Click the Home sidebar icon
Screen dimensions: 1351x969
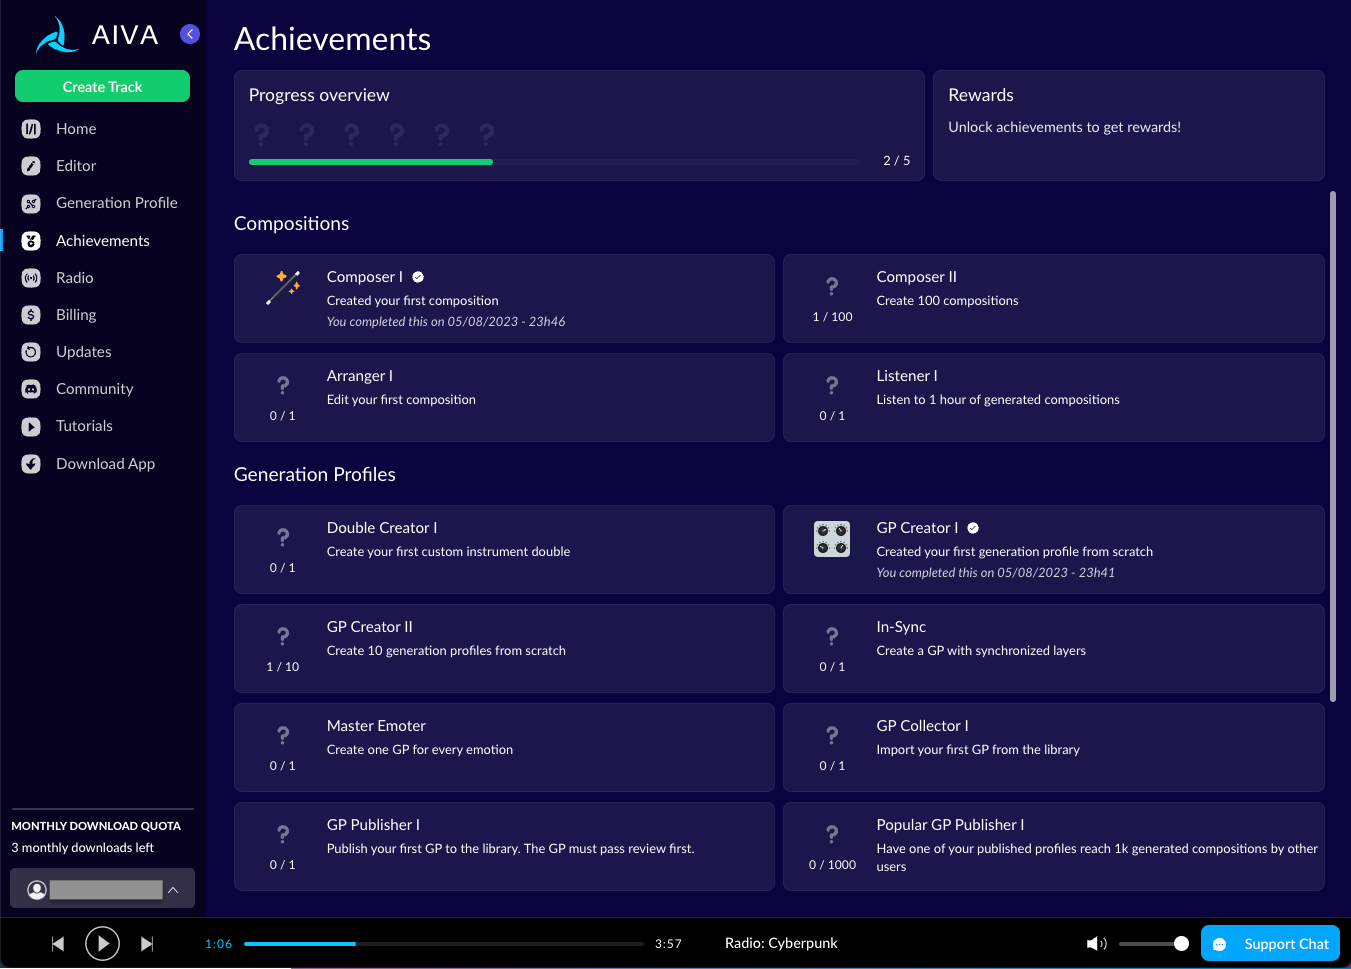pyautogui.click(x=31, y=129)
